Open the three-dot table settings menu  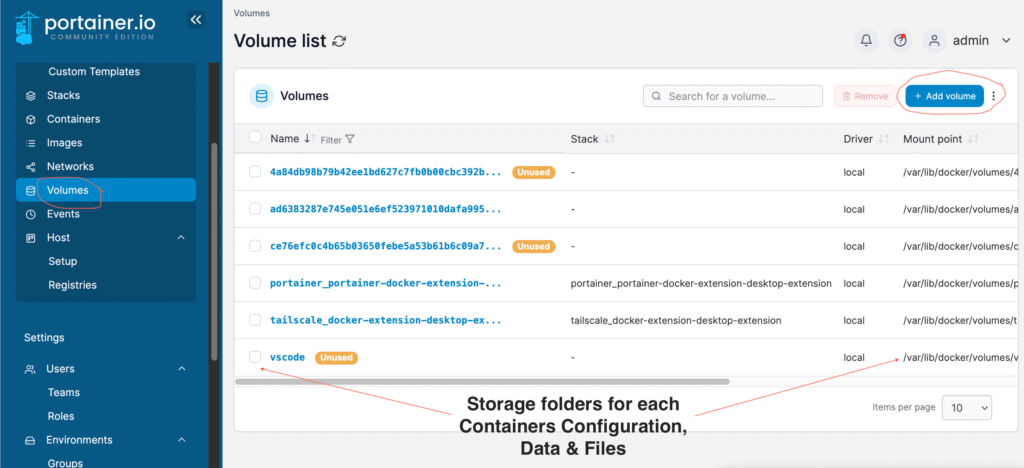pyautogui.click(x=993, y=96)
